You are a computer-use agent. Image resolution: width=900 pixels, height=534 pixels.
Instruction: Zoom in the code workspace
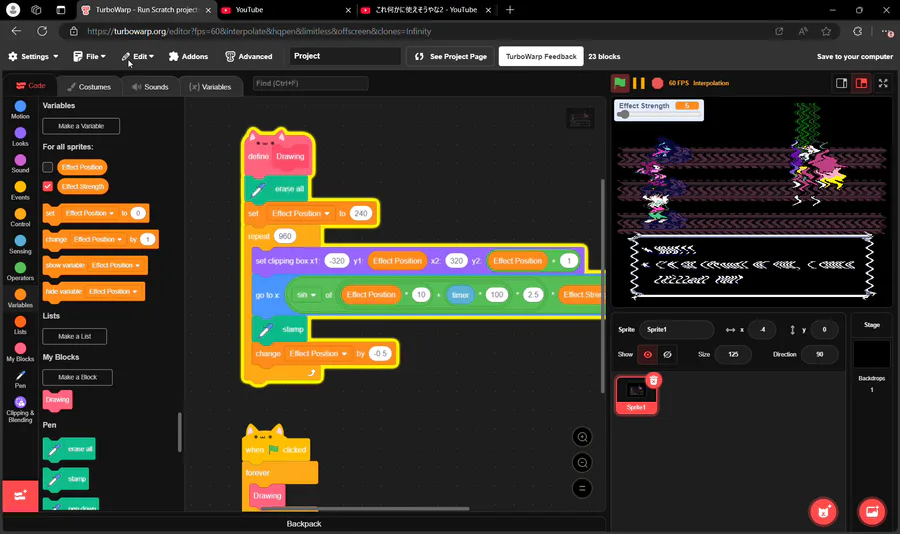(582, 437)
